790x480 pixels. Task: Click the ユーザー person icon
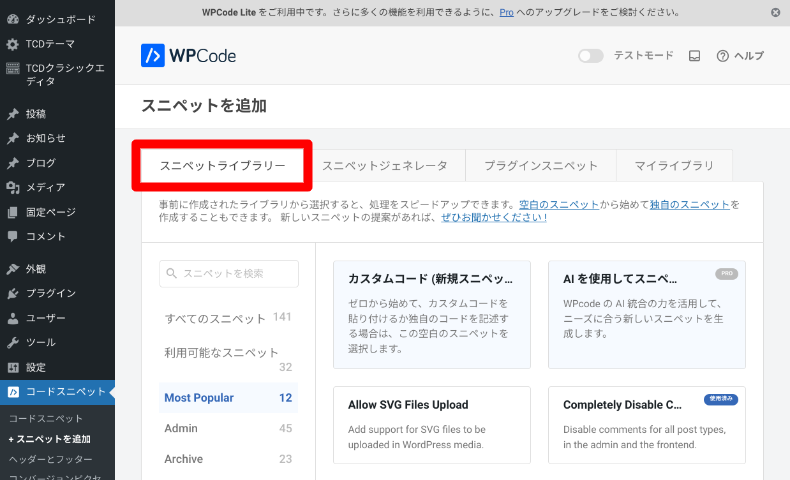[x=13, y=318]
